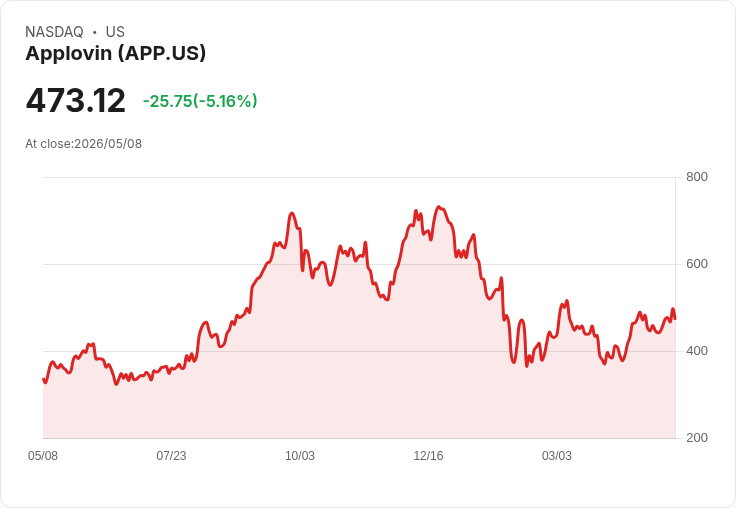The height and width of the screenshot is (508, 736).
Task: Click the 473.12 current price
Action: pyautogui.click(x=76, y=100)
